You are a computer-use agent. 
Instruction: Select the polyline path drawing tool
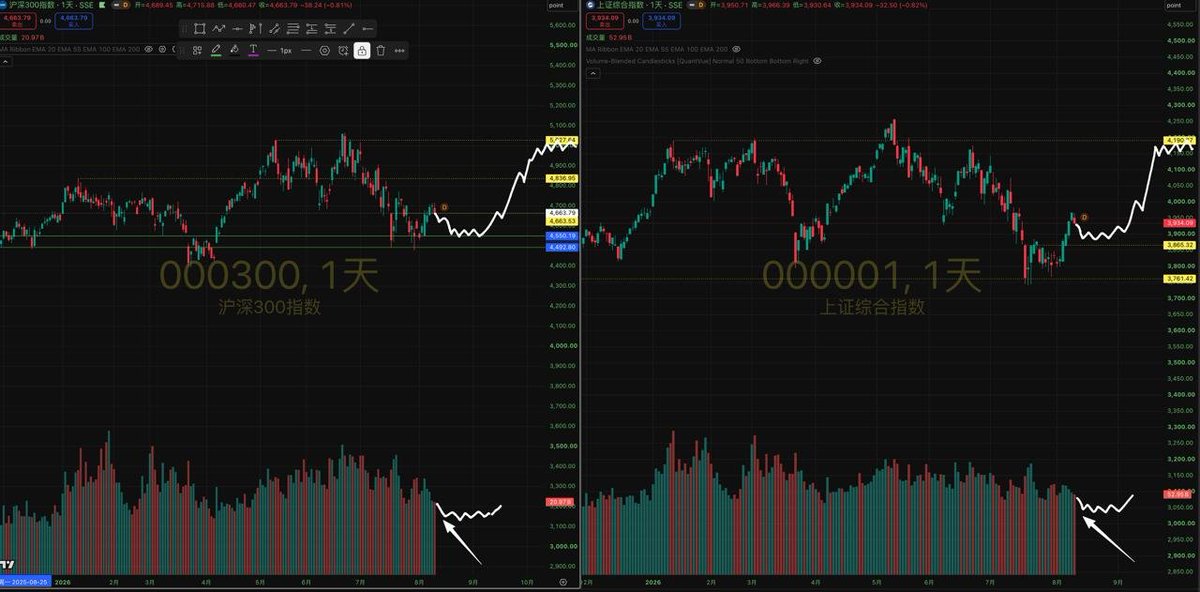point(218,28)
